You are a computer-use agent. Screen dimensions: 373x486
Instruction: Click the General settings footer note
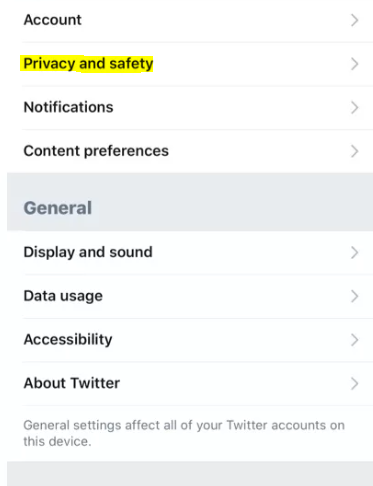point(184,433)
